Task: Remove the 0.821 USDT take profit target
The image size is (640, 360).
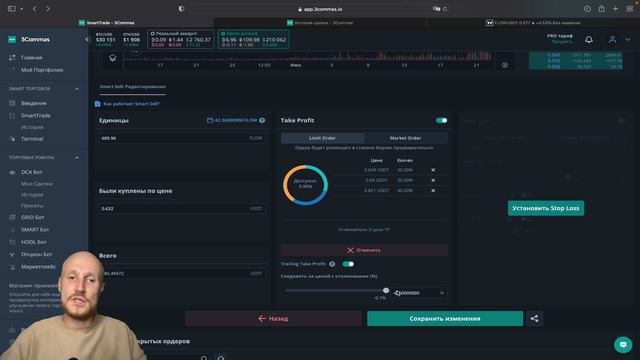Action: point(433,191)
